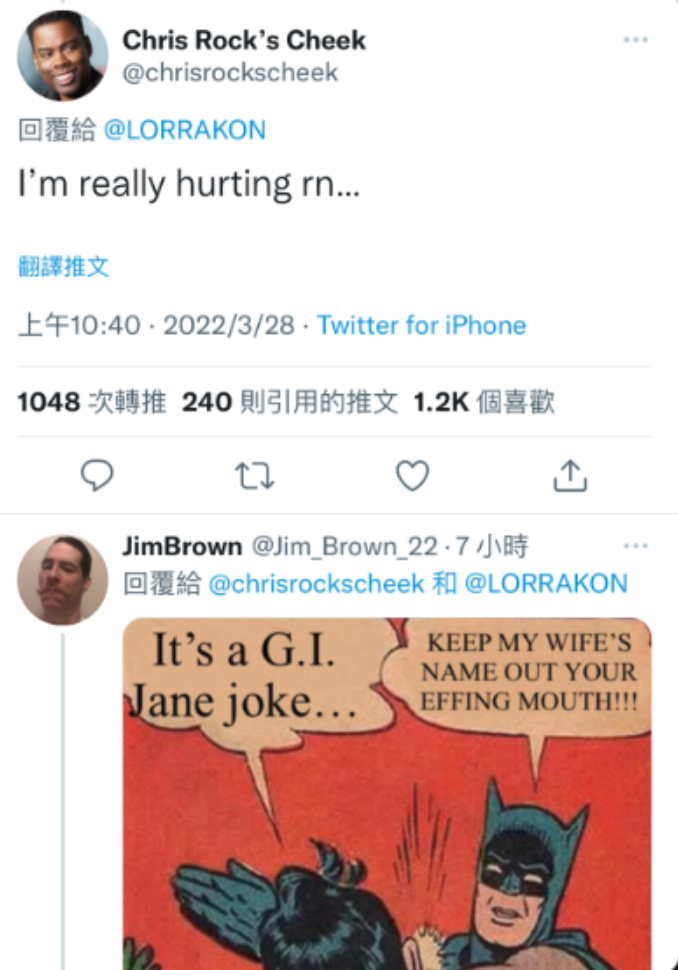Open the Batman slapping Robin meme image

(x=387, y=794)
